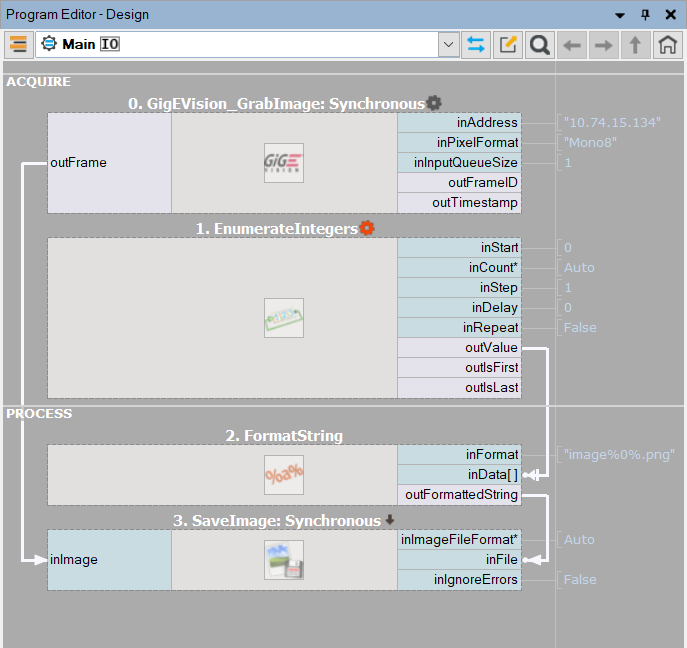Viewport: 687px width, 648px height.
Task: Select the inIgnoreErrors False value
Action: tap(580, 580)
